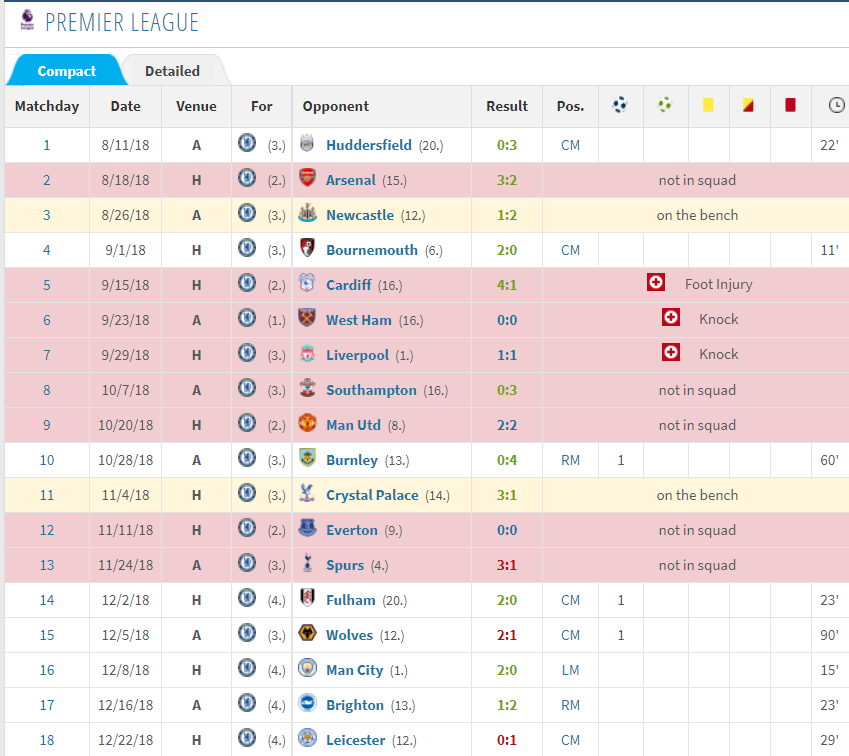The height and width of the screenshot is (756, 849).
Task: Click the Arsenal club crest
Action: (x=307, y=178)
